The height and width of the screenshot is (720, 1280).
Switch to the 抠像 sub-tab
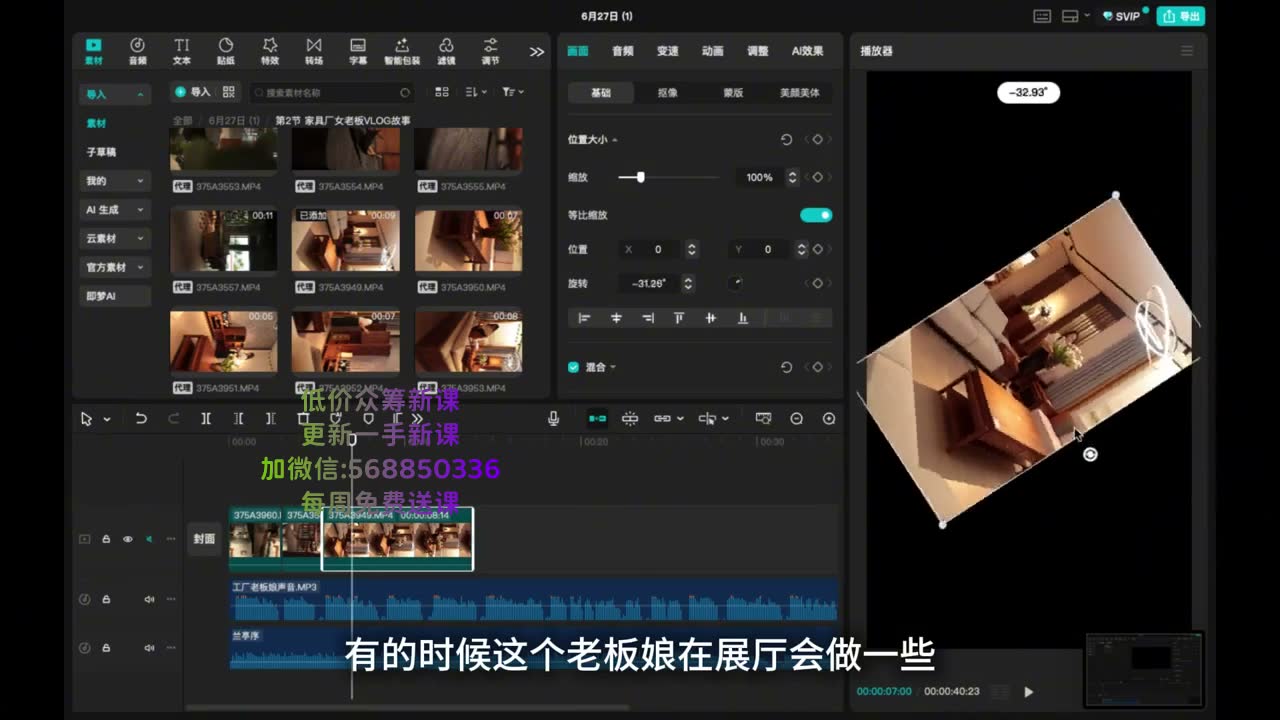pos(667,93)
